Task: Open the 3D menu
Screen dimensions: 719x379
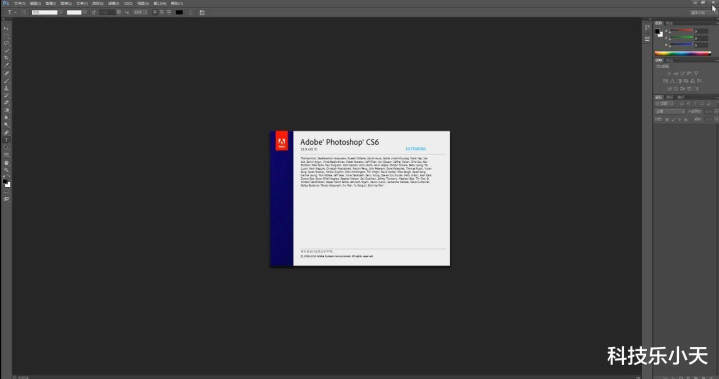Action: point(128,3)
